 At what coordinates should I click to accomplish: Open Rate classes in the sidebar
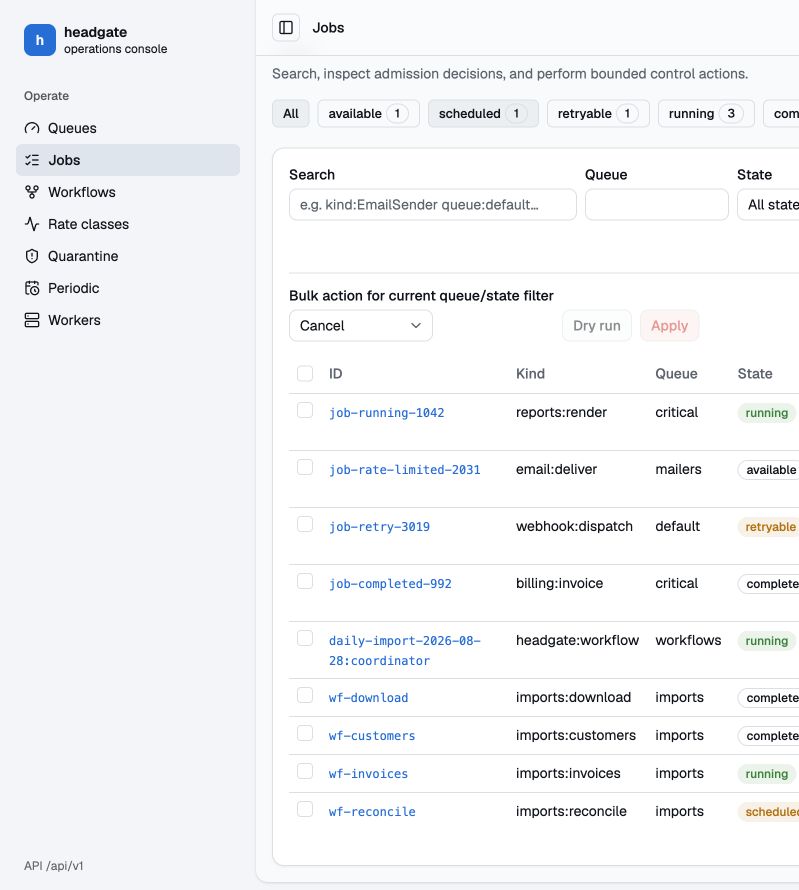coord(128,224)
